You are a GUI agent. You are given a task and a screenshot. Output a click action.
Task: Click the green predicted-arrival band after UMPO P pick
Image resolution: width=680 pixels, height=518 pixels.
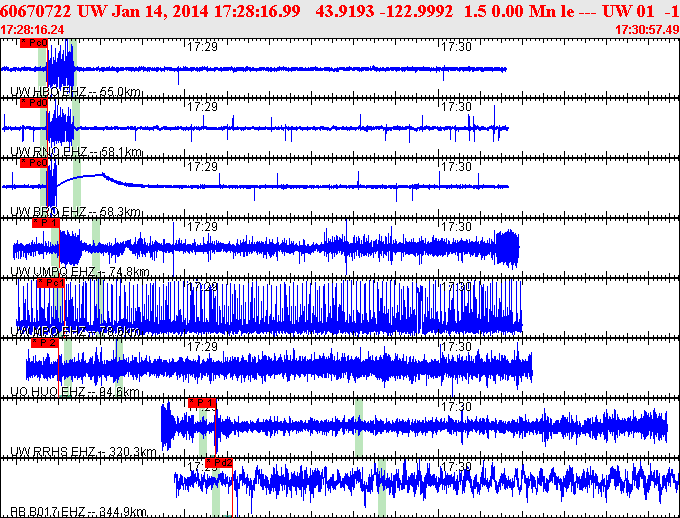(x=96, y=247)
